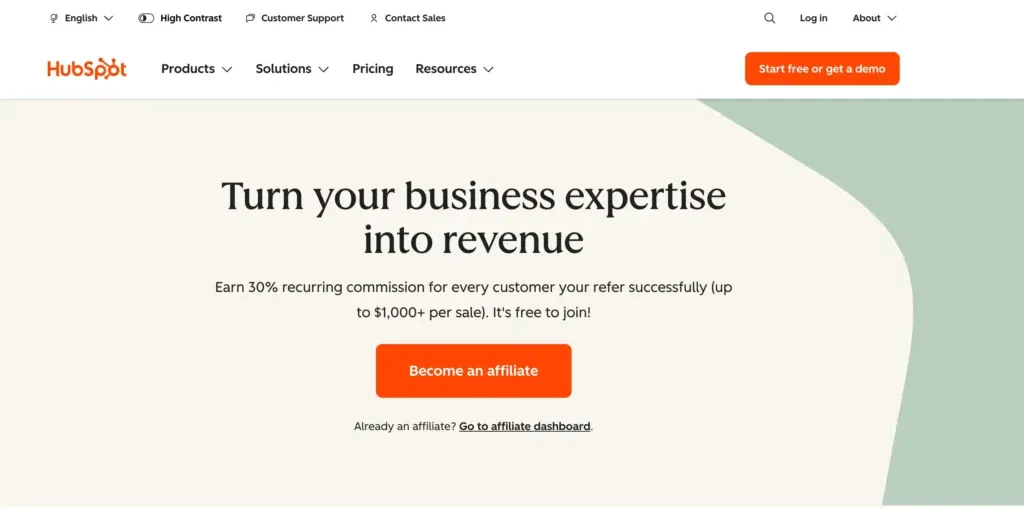This screenshot has width=1024, height=509.
Task: Open search with the magnifier icon
Action: coord(769,18)
